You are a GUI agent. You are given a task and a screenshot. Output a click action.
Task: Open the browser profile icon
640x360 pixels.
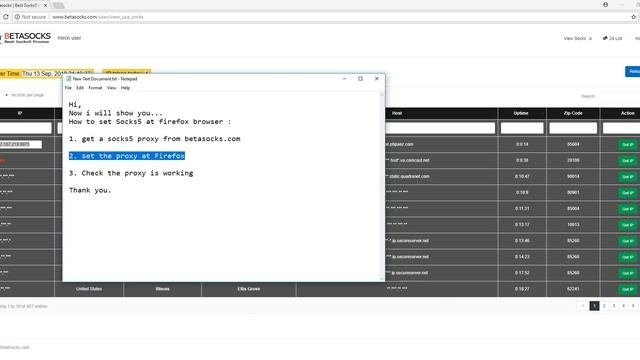tap(605, 4)
